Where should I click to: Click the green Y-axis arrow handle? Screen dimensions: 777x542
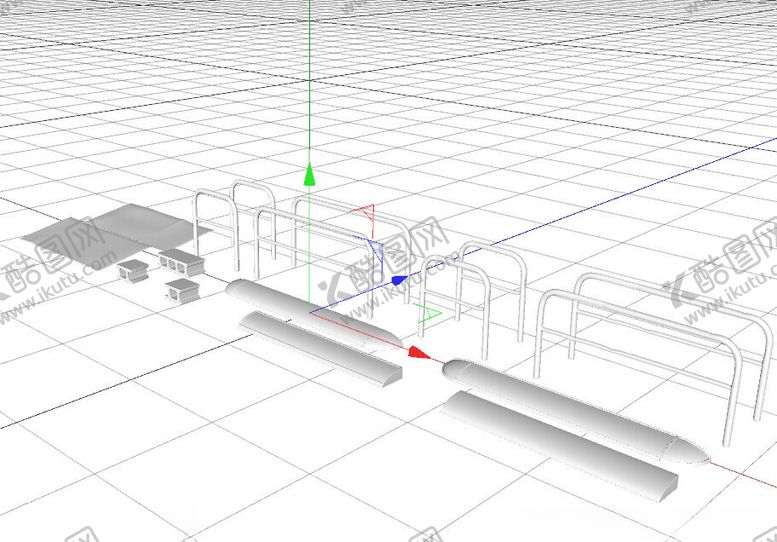309,174
